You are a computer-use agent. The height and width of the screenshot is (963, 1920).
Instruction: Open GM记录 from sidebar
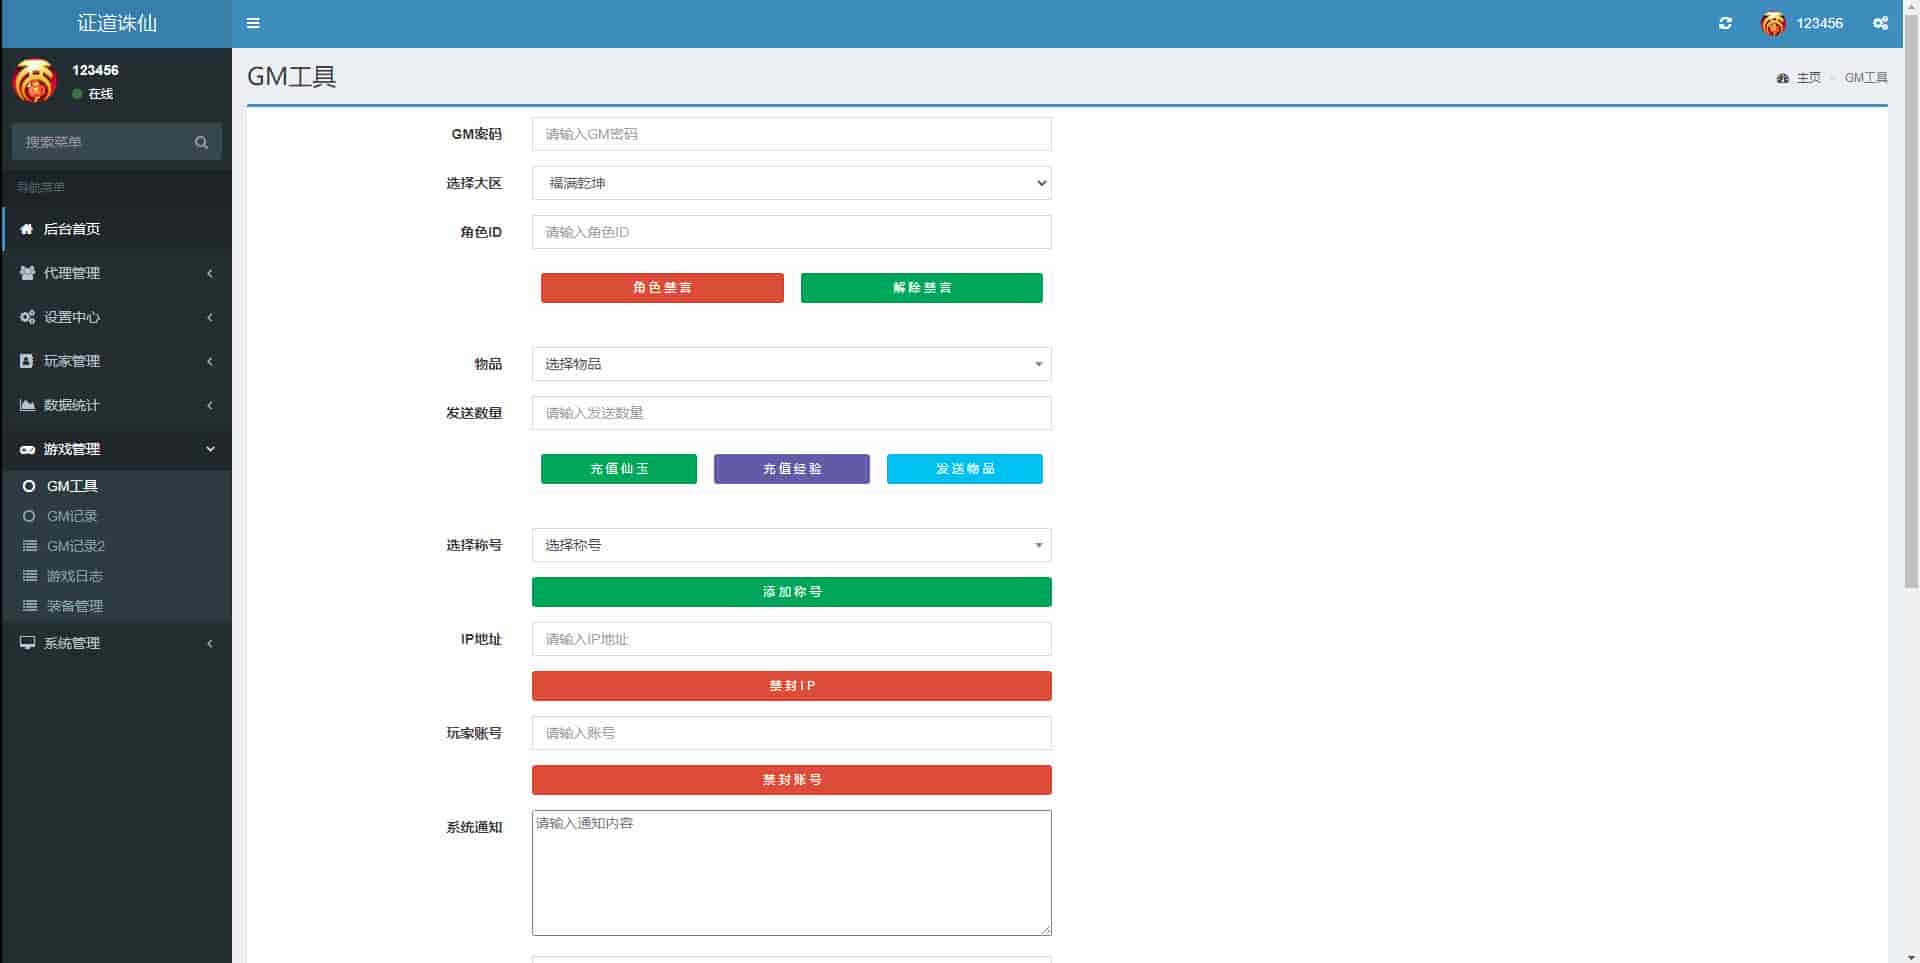pos(72,516)
